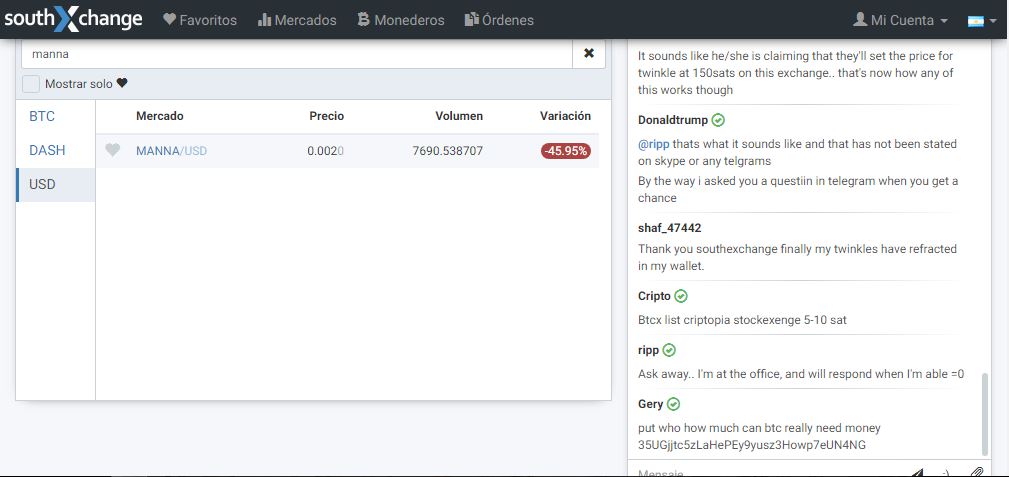Click the black heart beside Mostrar solo
Screen dimensions: 1009x477
pyautogui.click(x=122, y=84)
